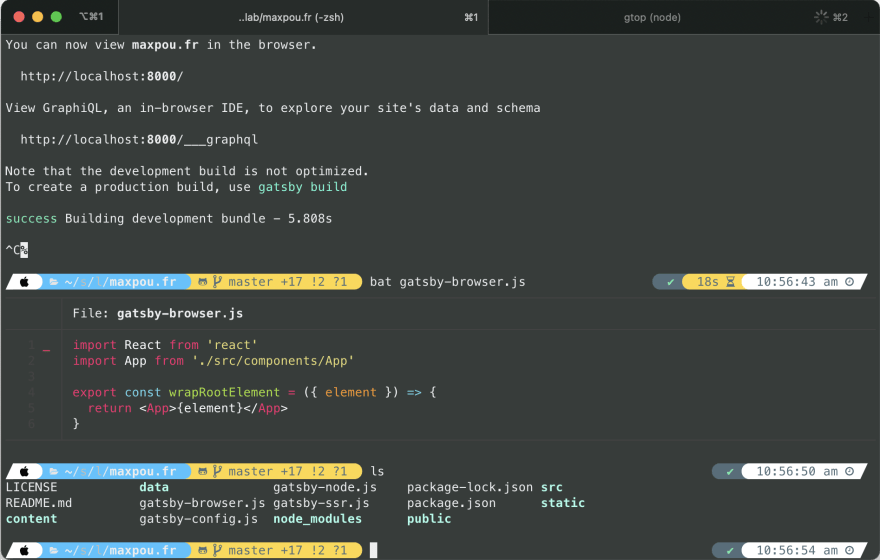This screenshot has width=880, height=560.
Task: Click the GitHub cat icon in bat command prompt
Action: (x=203, y=282)
